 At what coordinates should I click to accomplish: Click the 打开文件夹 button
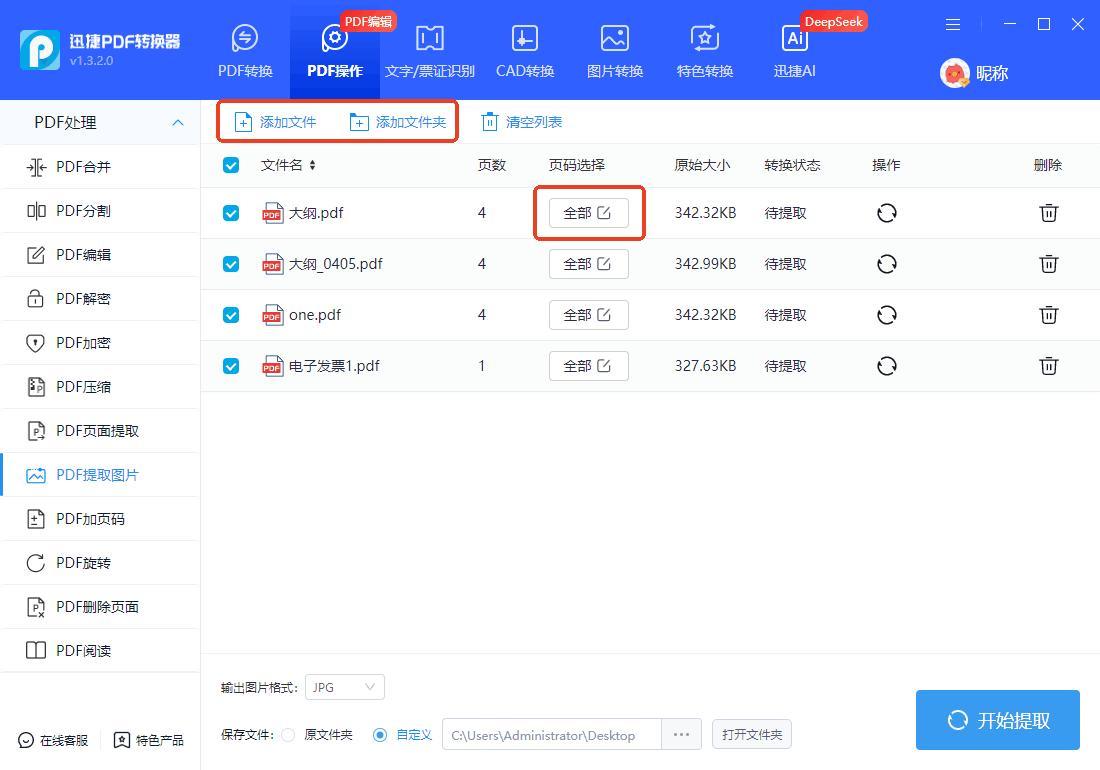point(752,735)
